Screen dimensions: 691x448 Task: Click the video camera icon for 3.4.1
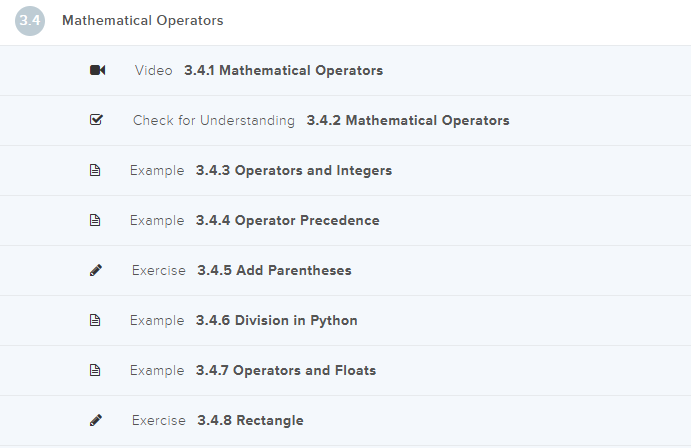coord(97,71)
